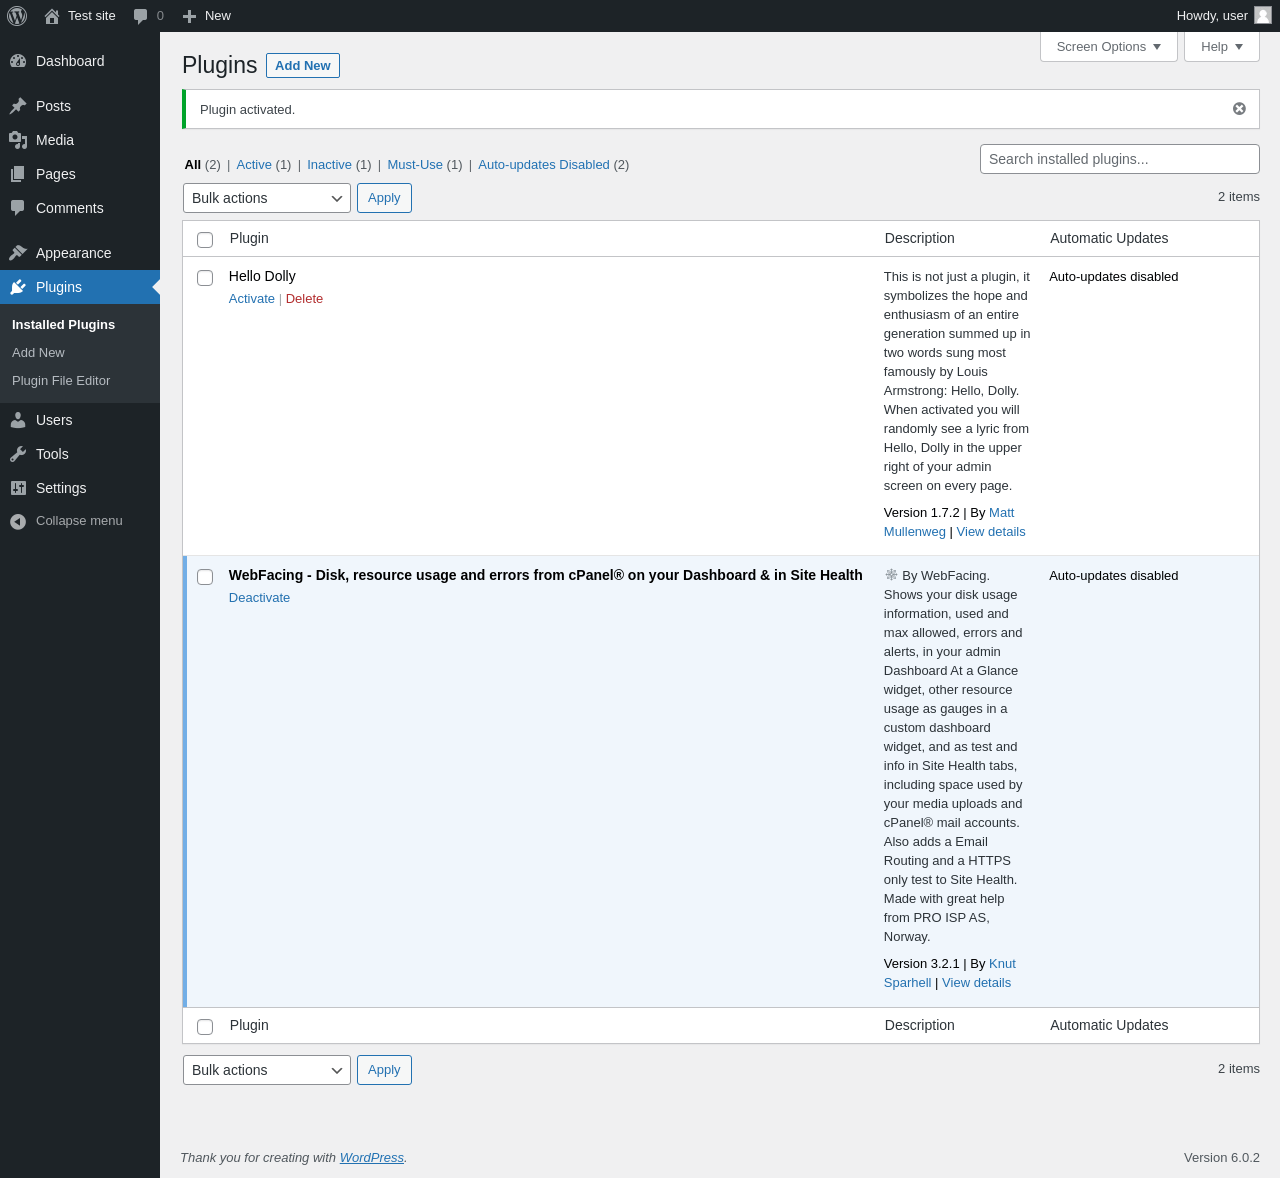Click the Pages icon in the sidebar

[x=18, y=174]
